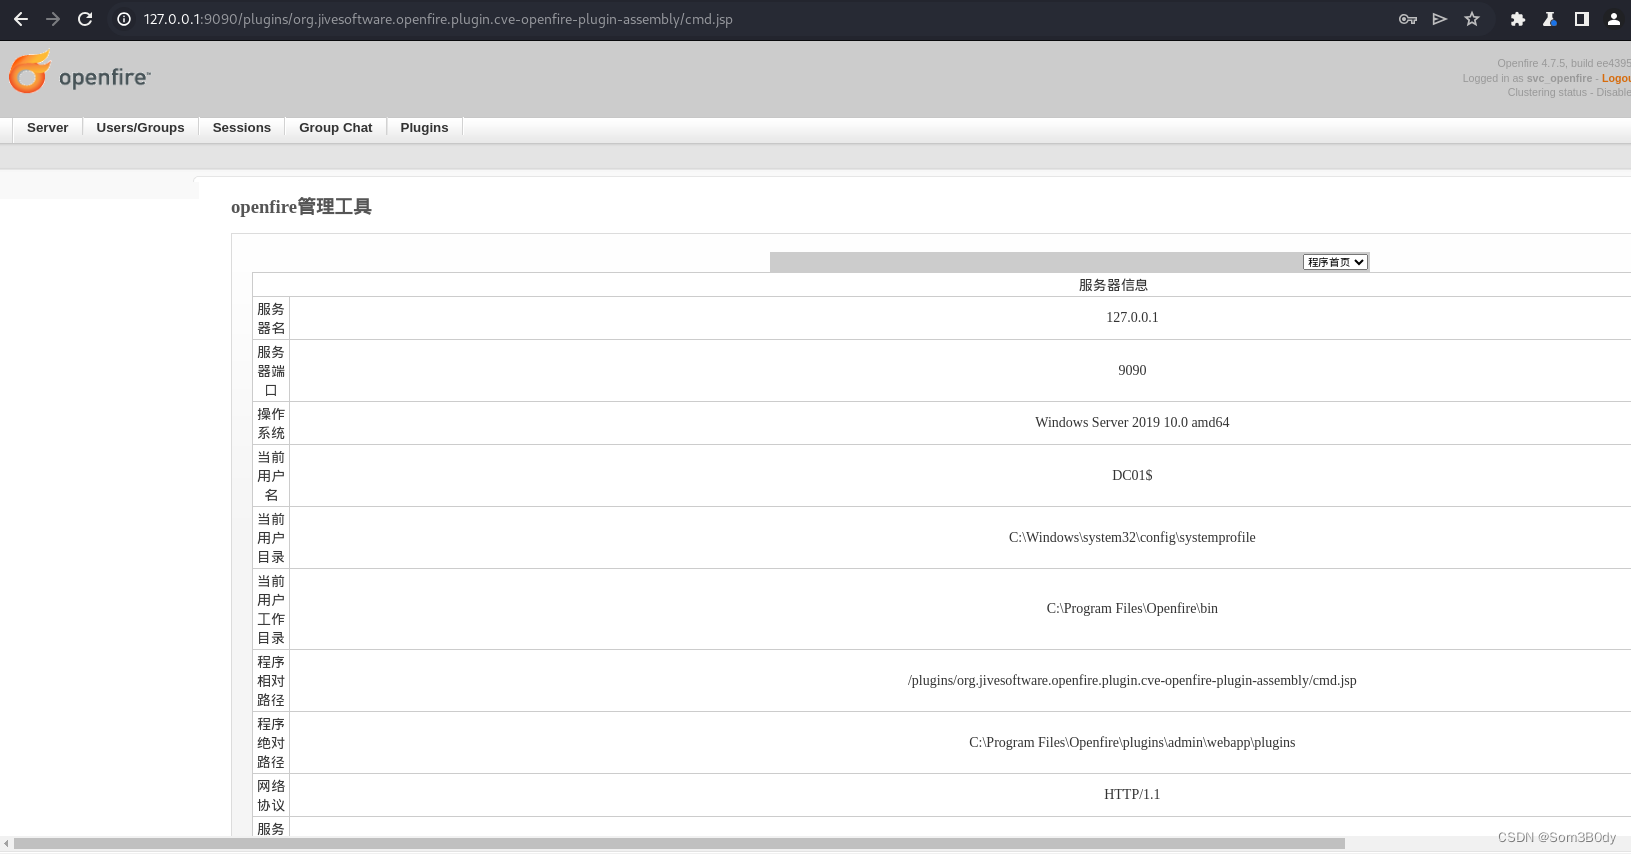
Task: Click the C:\Program Files\Openfire\plugins\admin\webapp\plugins value
Action: tap(1132, 742)
